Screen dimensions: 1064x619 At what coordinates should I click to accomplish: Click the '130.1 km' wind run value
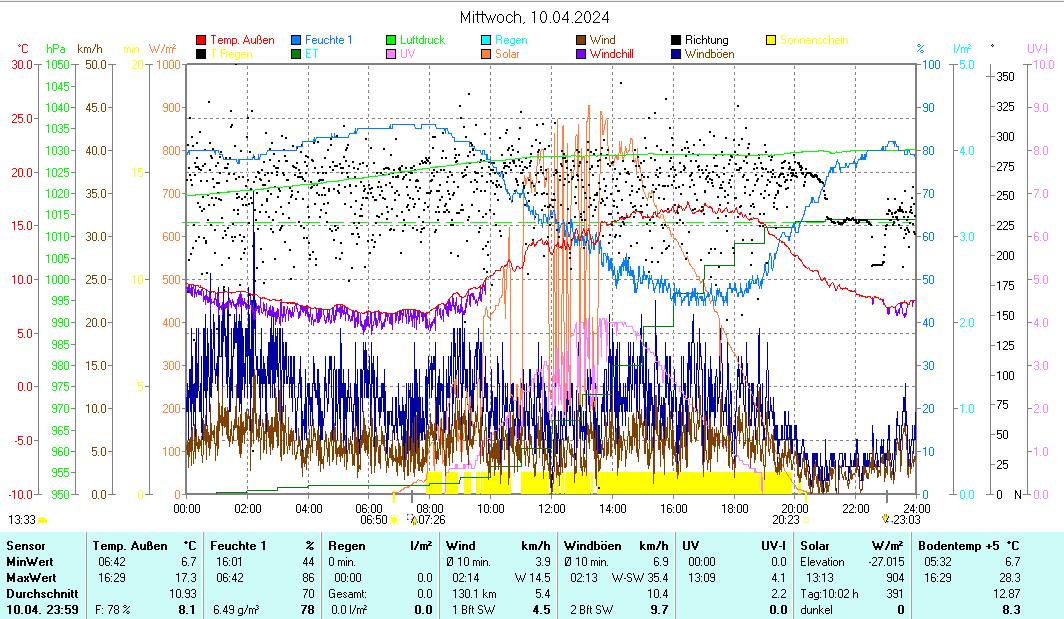click(x=474, y=594)
